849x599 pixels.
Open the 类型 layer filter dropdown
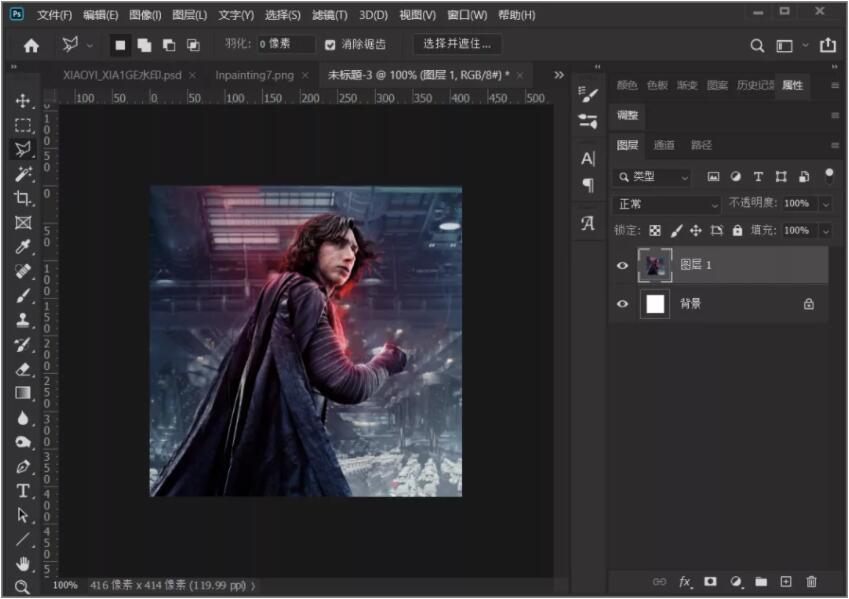[653, 177]
